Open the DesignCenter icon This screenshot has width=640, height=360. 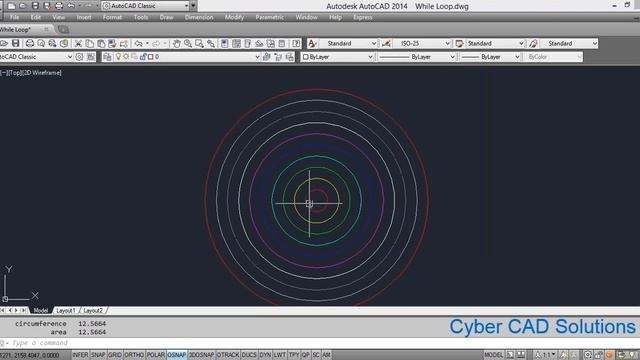coord(236,43)
